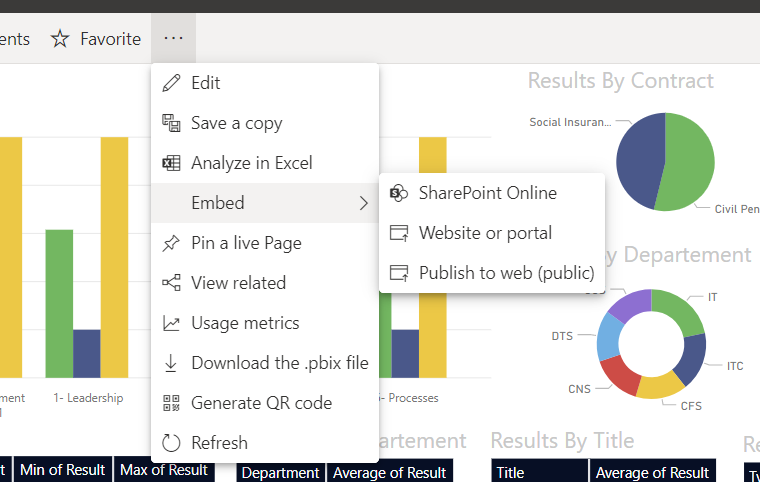
Task: Click the QR code icon
Action: tap(171, 403)
